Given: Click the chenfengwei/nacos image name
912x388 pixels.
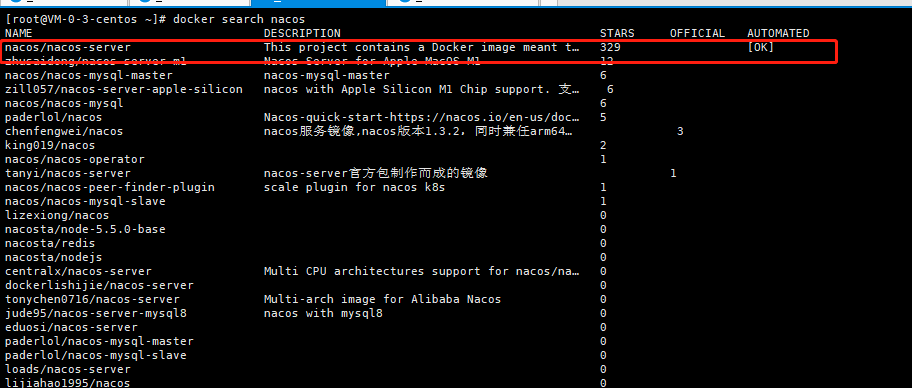Looking at the screenshot, I should (64, 131).
